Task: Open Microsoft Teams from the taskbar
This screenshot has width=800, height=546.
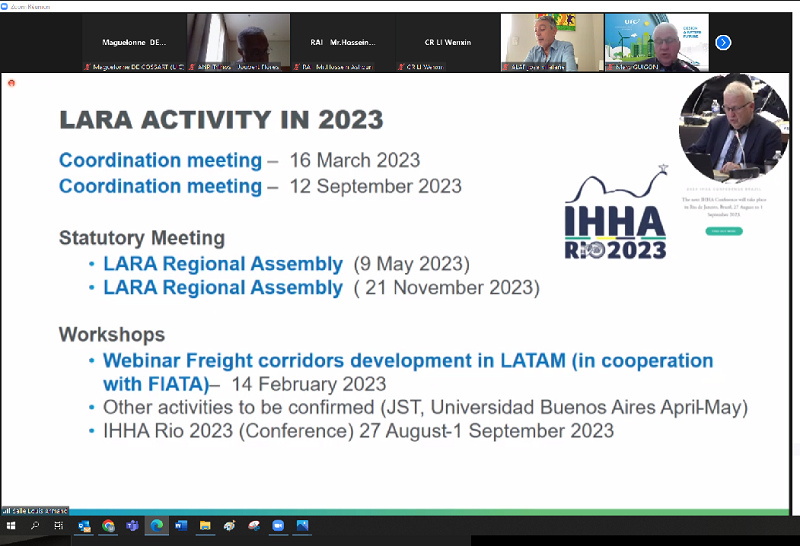Action: pyautogui.click(x=132, y=526)
